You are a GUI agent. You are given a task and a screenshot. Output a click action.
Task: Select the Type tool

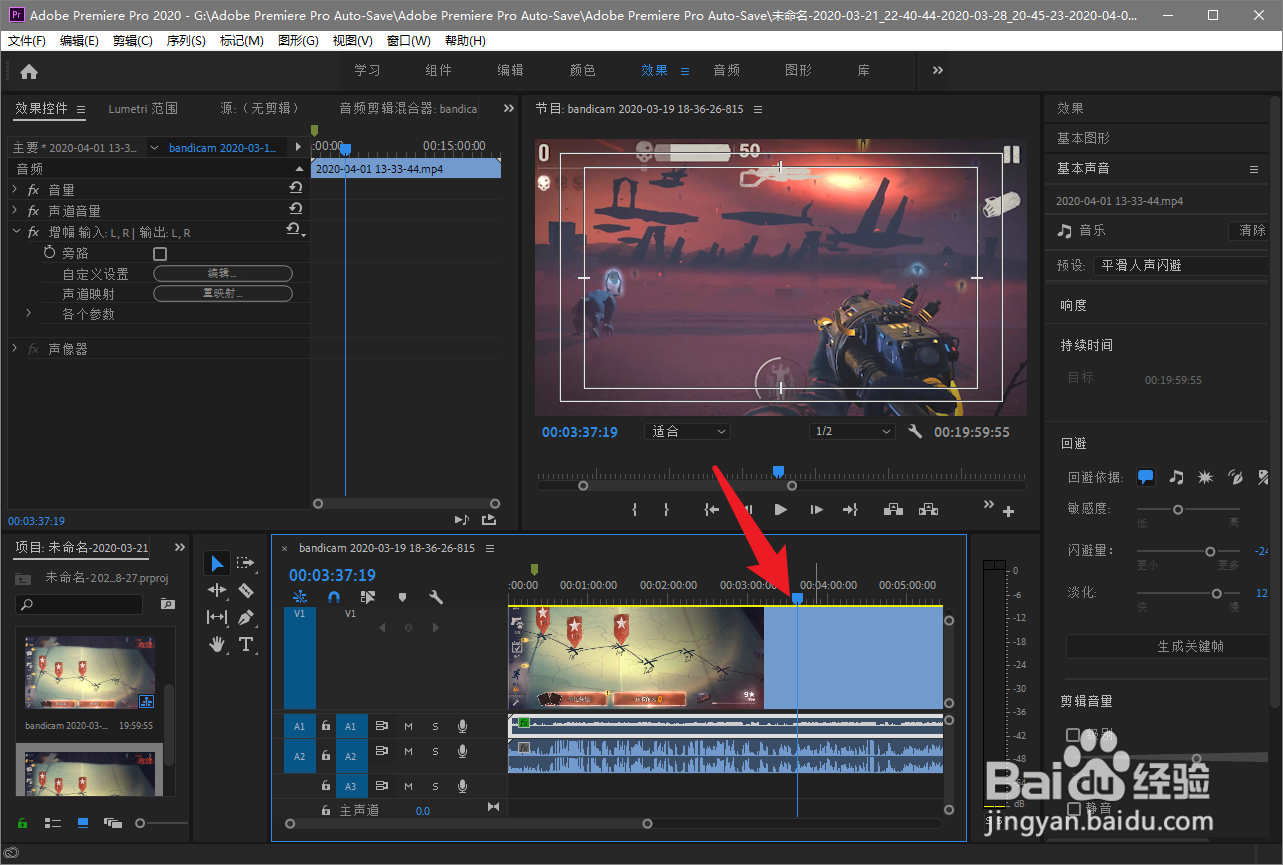(246, 644)
